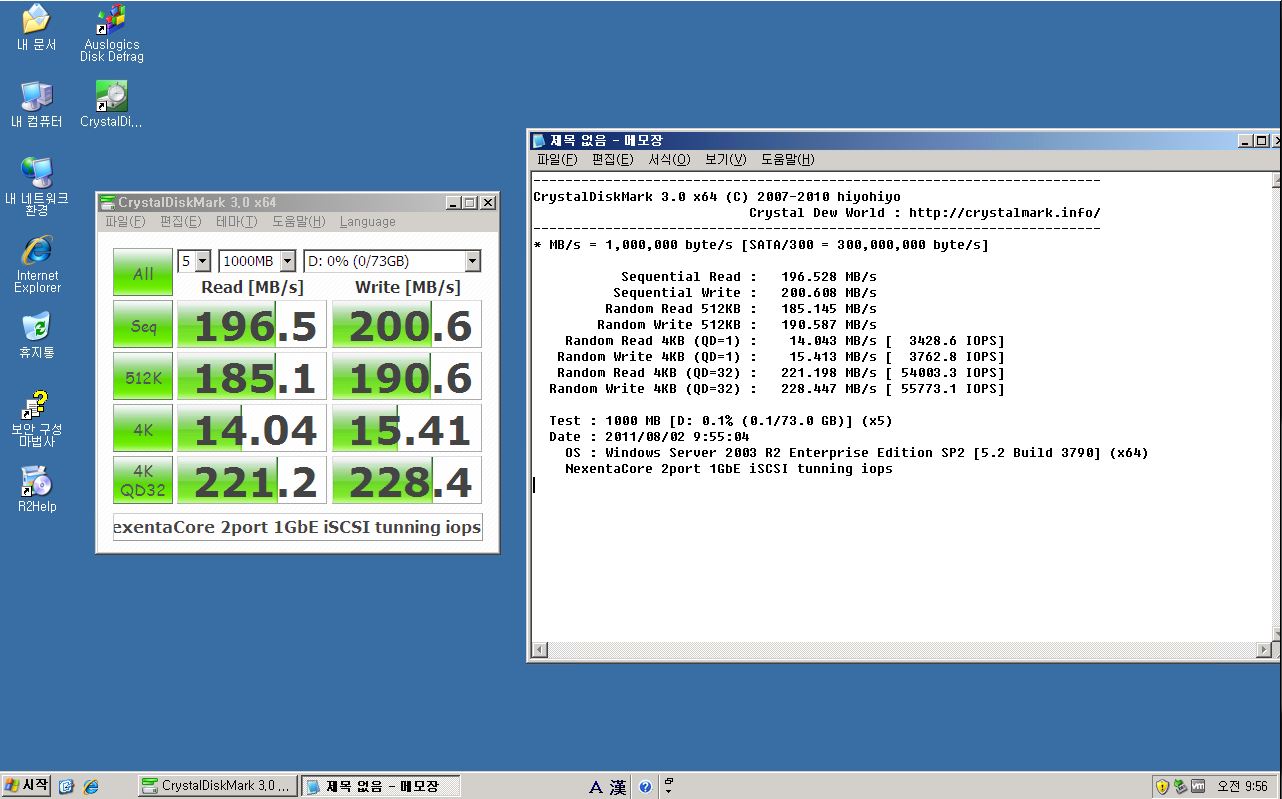
Task: Click Sequential Read 196.528 MB/s line in Notepad
Action: point(748,277)
